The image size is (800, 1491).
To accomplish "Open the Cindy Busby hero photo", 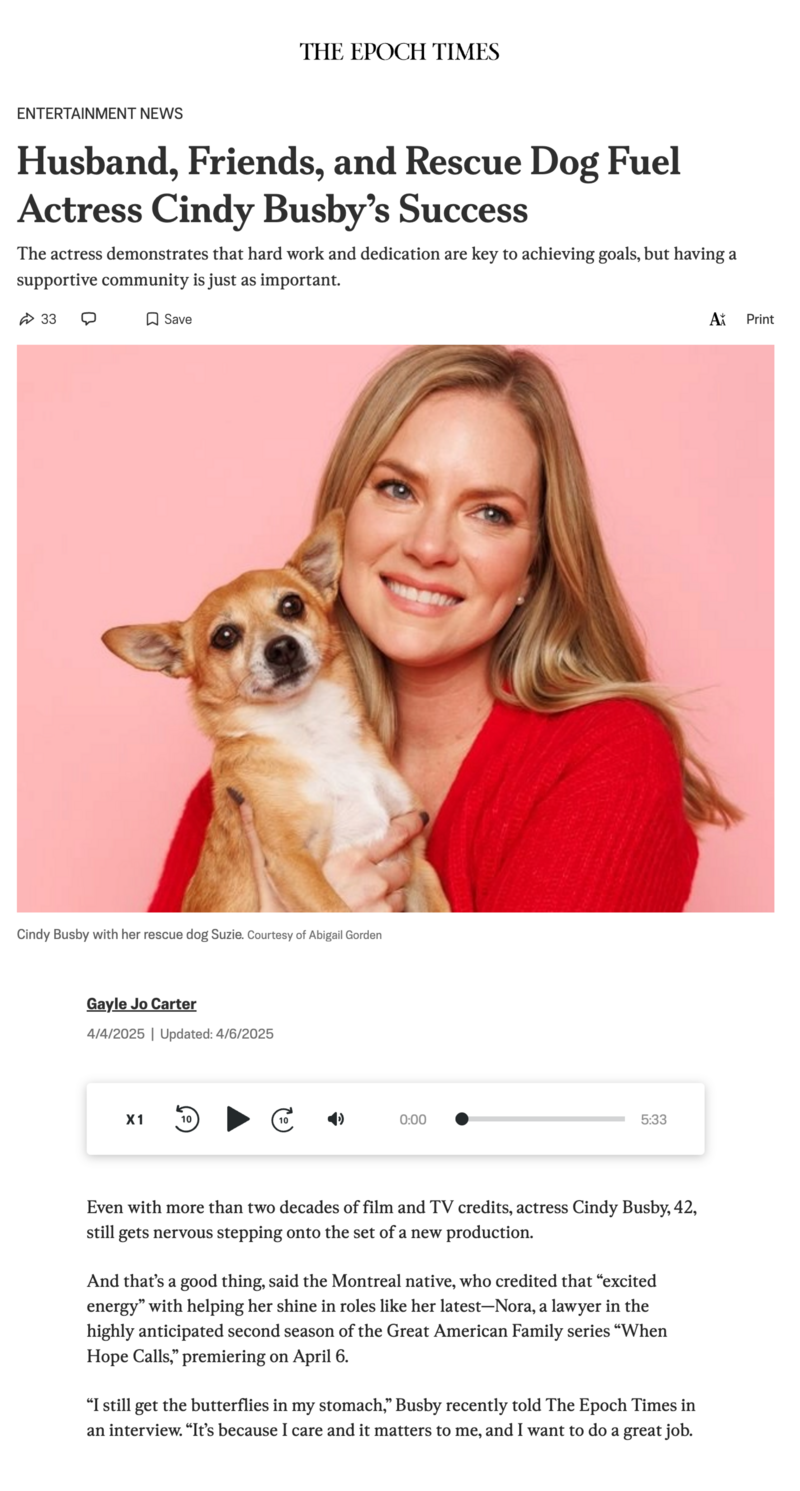I will pyautogui.click(x=396, y=628).
